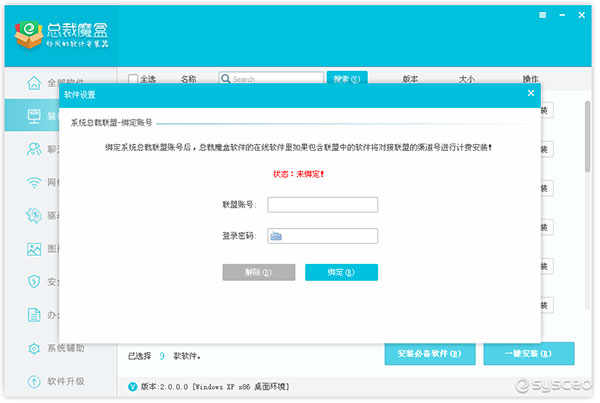Close the 总裁魔盒 main window

582,15
